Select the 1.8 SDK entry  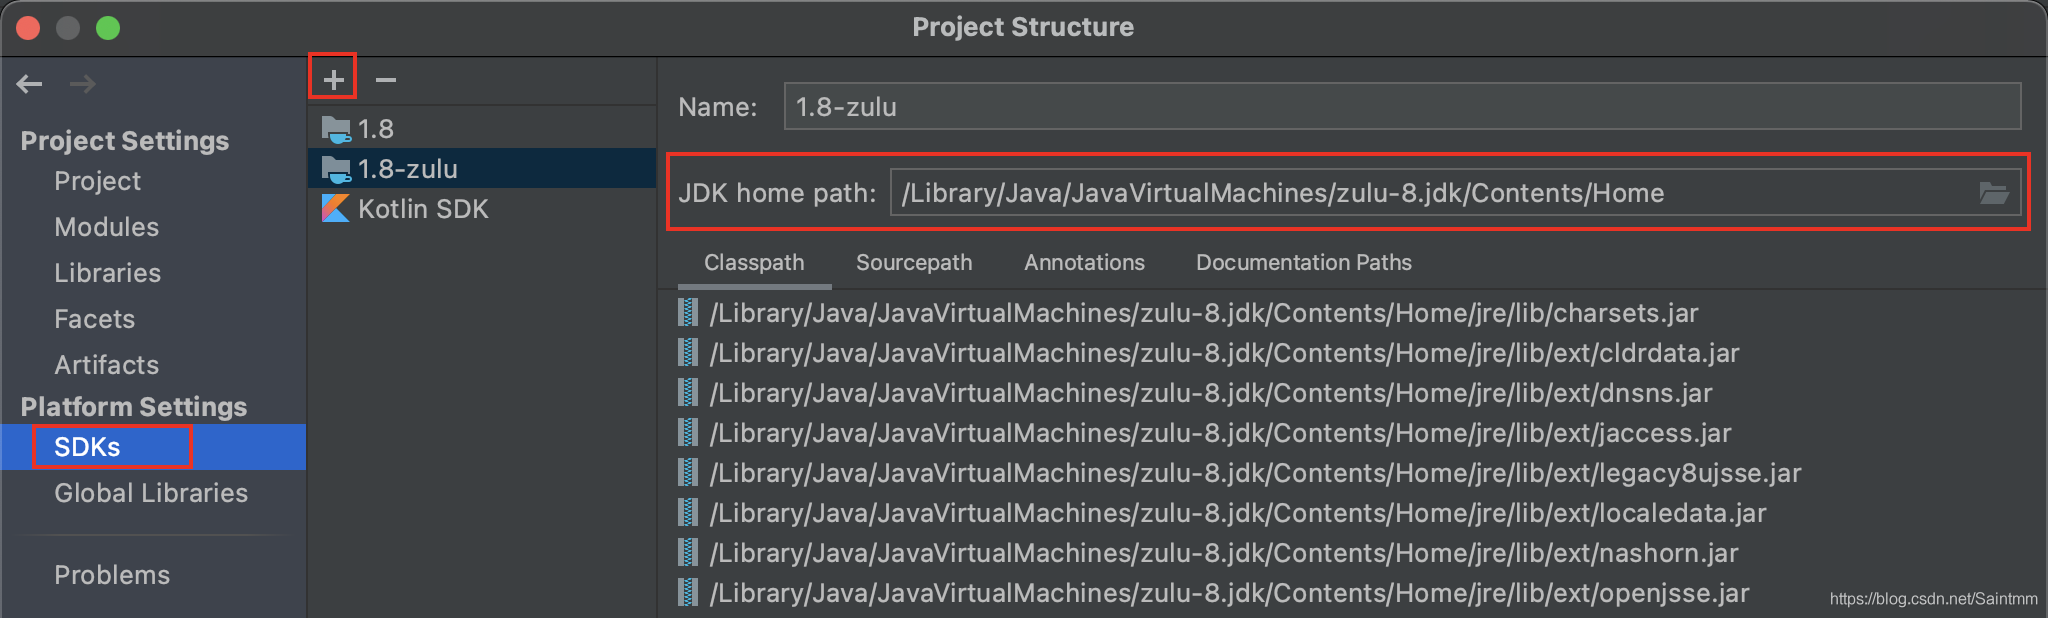[x=376, y=129]
